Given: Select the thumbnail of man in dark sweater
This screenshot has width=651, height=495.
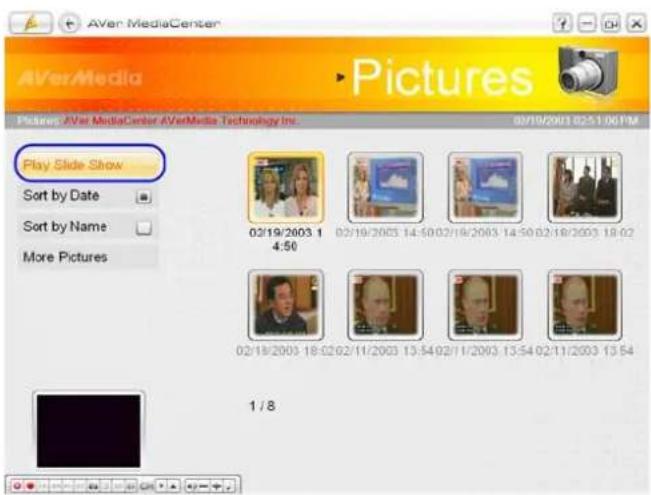Looking at the screenshot, I should [286, 305].
